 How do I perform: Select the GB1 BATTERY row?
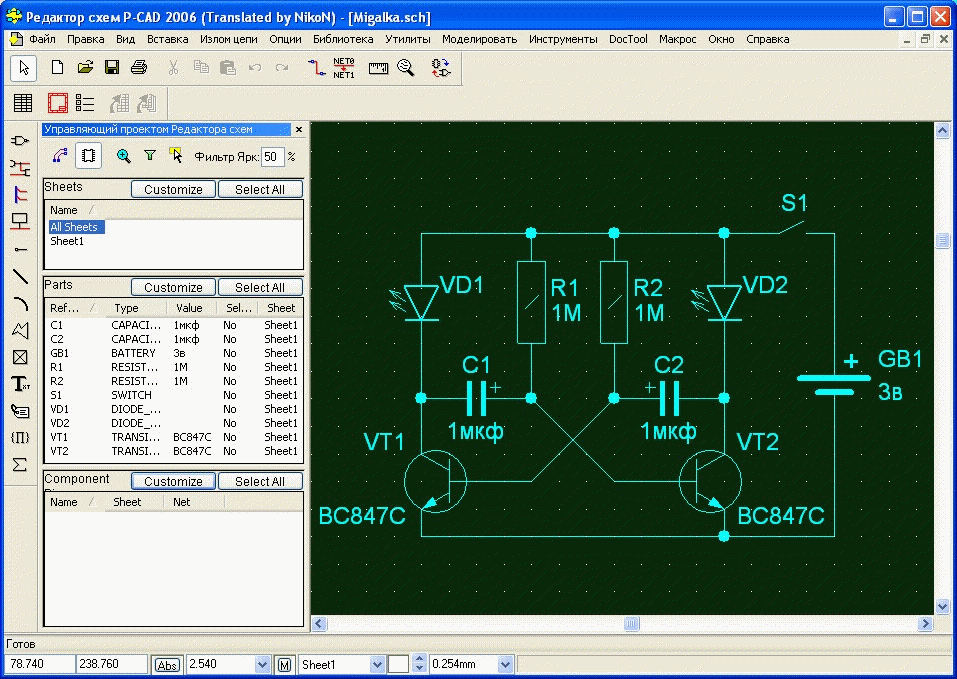(x=173, y=353)
